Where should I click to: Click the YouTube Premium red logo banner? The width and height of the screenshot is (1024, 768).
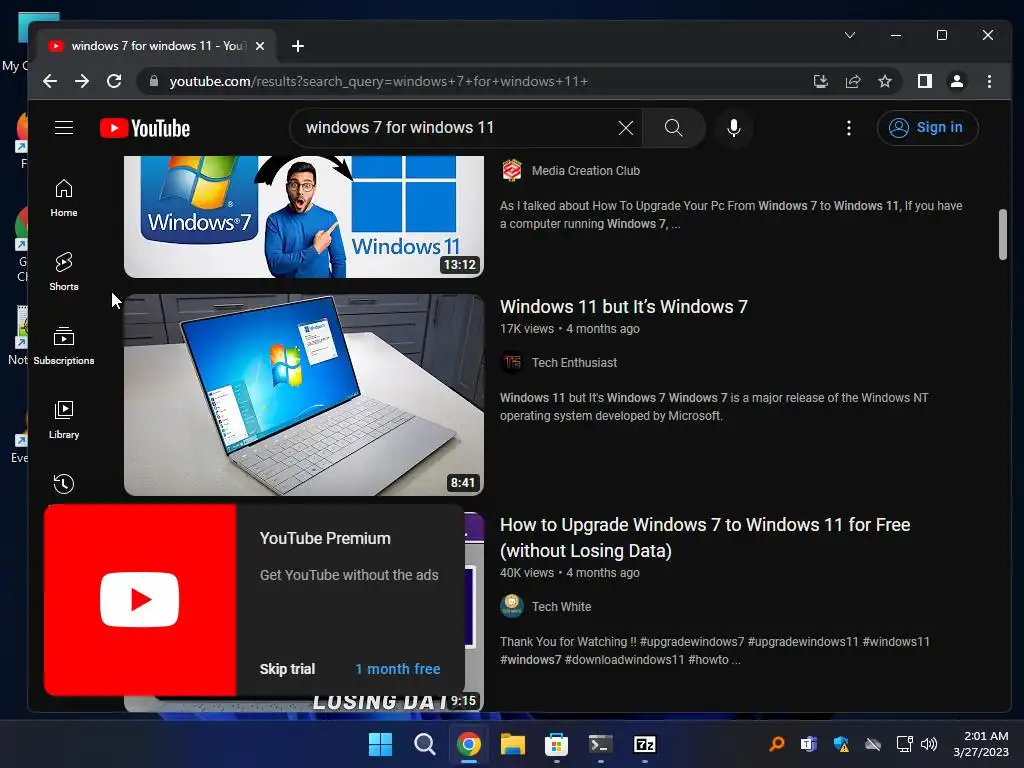140,600
